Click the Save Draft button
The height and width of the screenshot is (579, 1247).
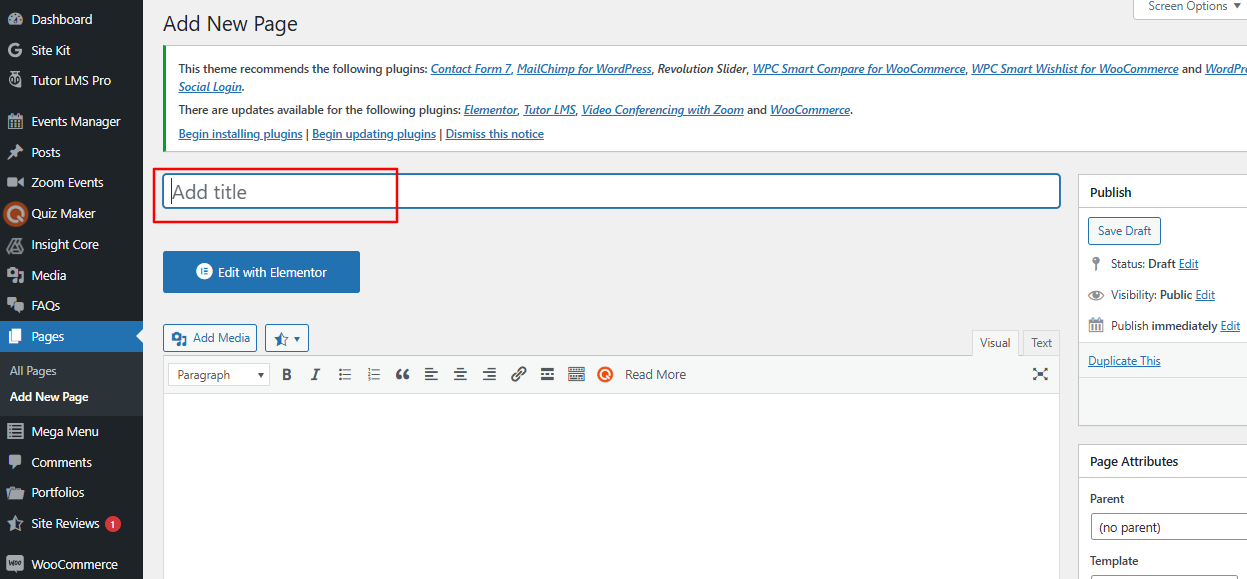[1124, 231]
